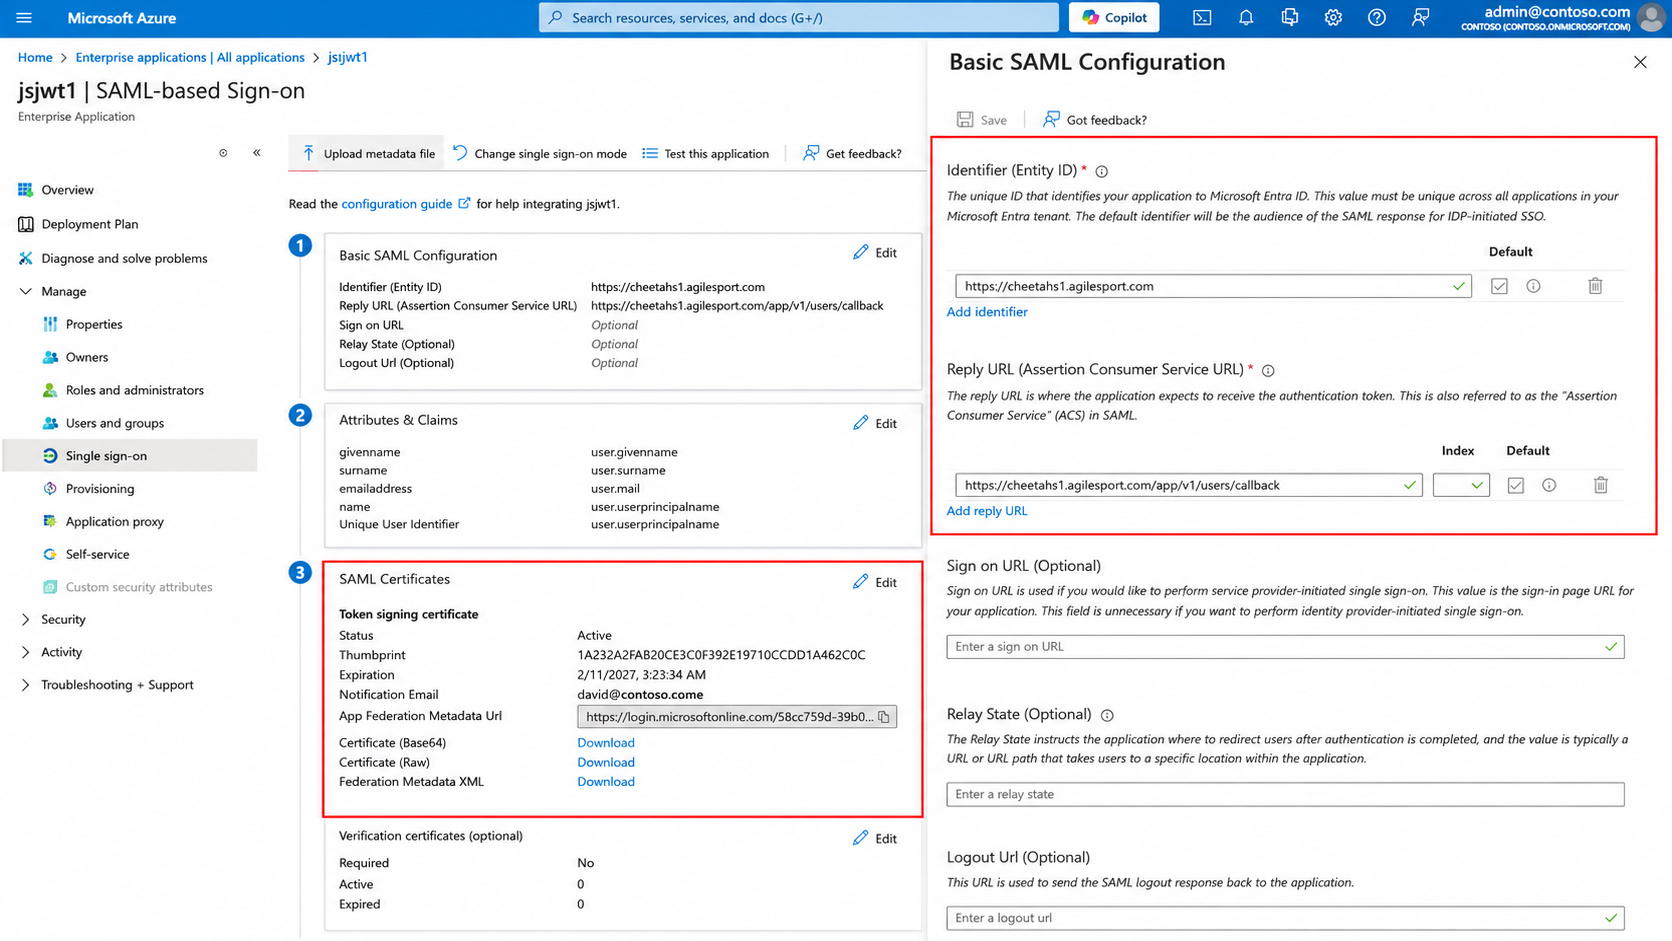The height and width of the screenshot is (941, 1672).
Task: Download the Federation Metadata XML
Action: pos(605,782)
